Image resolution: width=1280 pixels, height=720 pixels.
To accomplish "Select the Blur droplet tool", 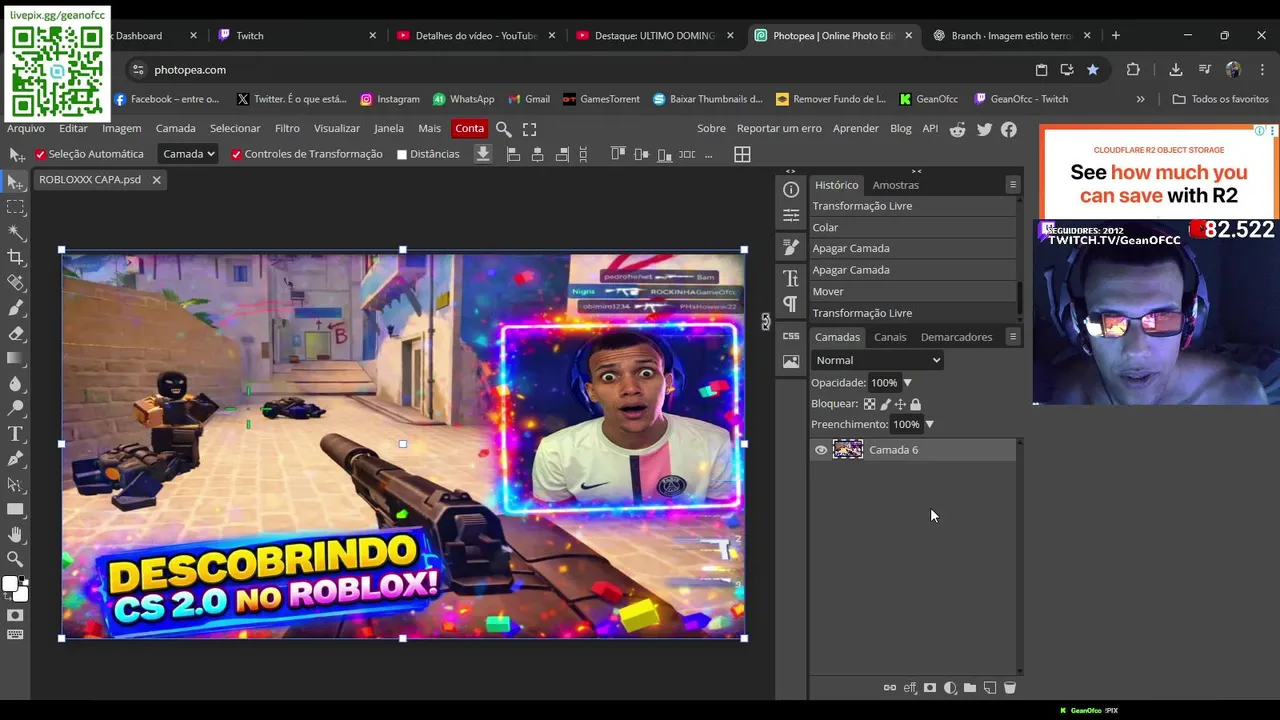I will pos(15,383).
